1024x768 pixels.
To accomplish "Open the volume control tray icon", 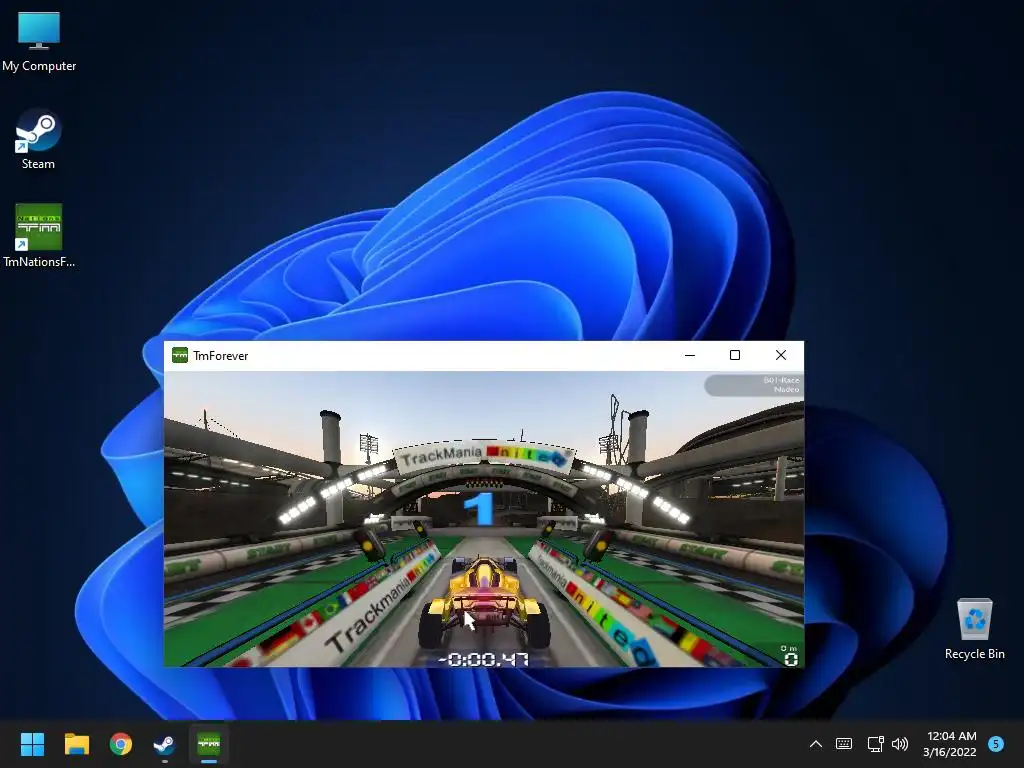I will [x=900, y=744].
